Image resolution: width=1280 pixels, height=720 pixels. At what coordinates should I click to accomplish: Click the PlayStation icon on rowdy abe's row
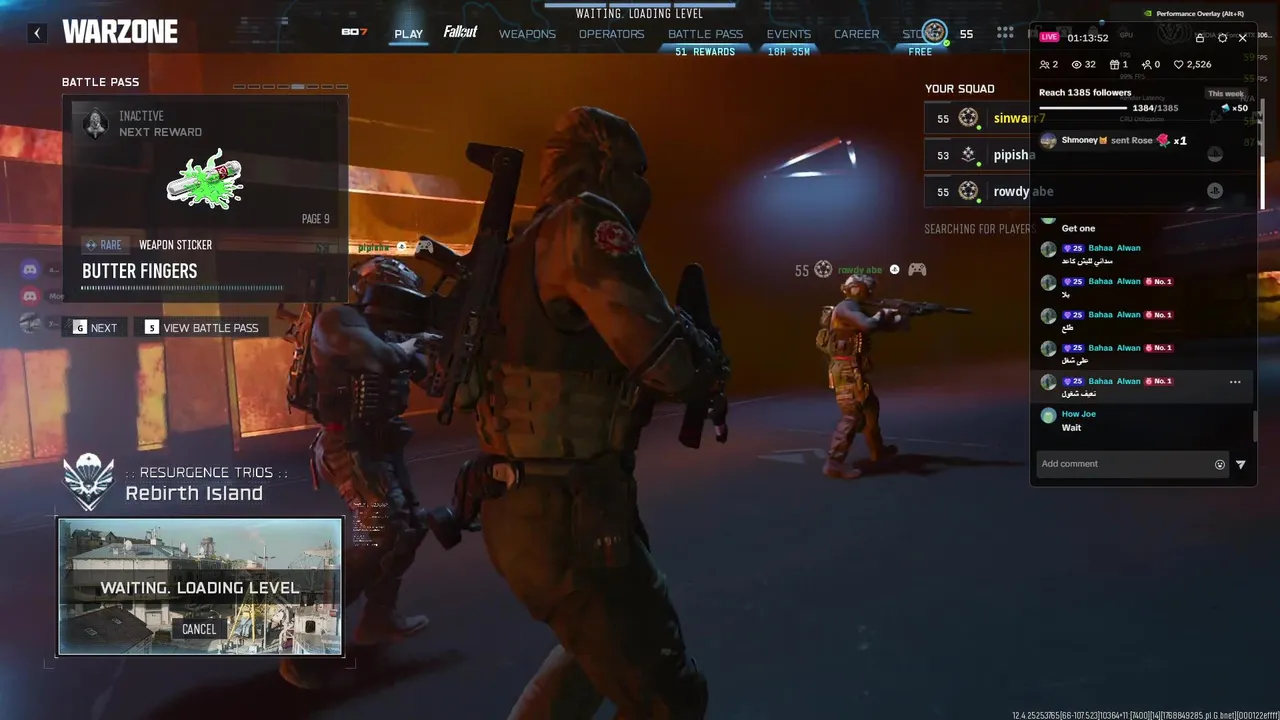pyautogui.click(x=1215, y=191)
